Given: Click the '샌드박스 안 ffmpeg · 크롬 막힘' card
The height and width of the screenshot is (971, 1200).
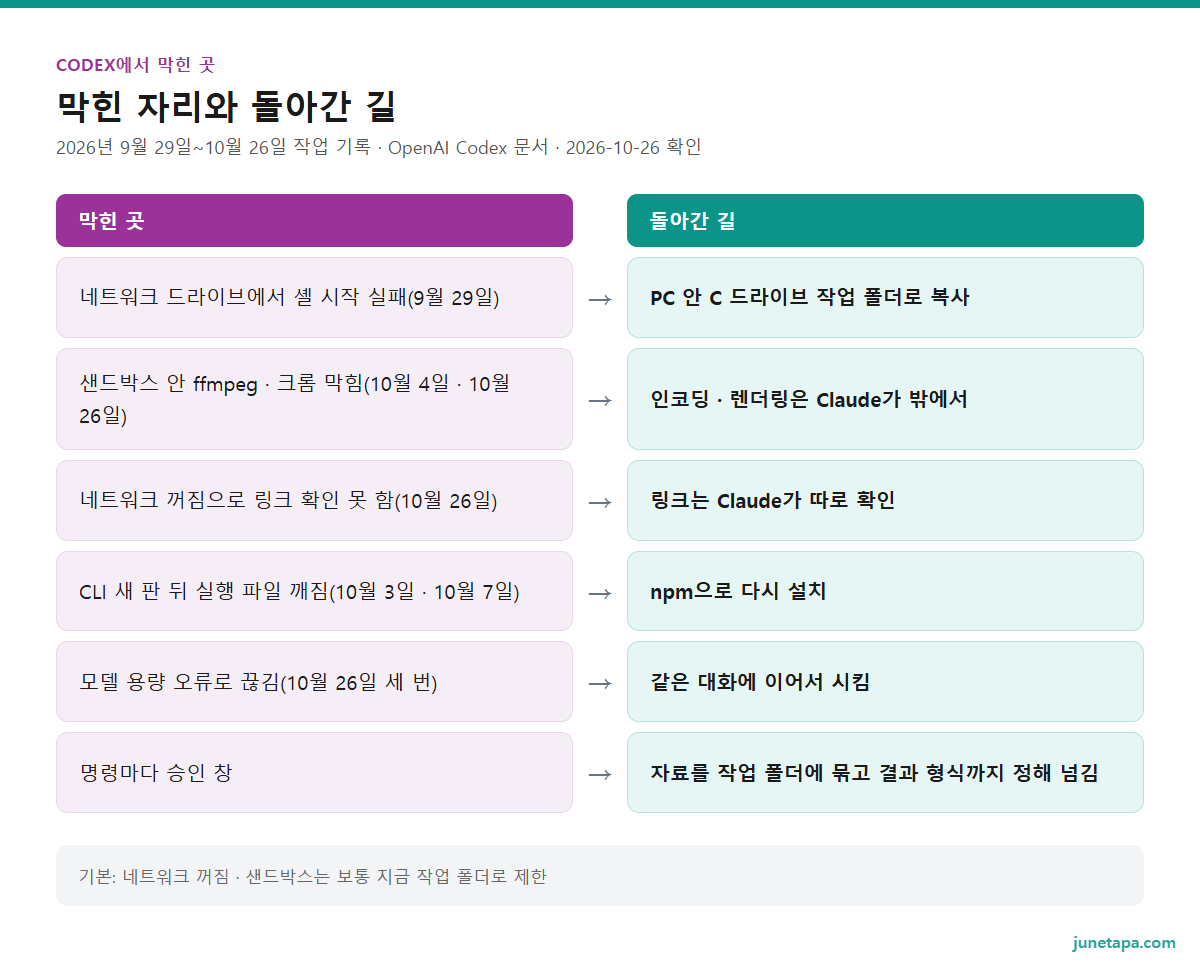Looking at the screenshot, I should tap(314, 399).
